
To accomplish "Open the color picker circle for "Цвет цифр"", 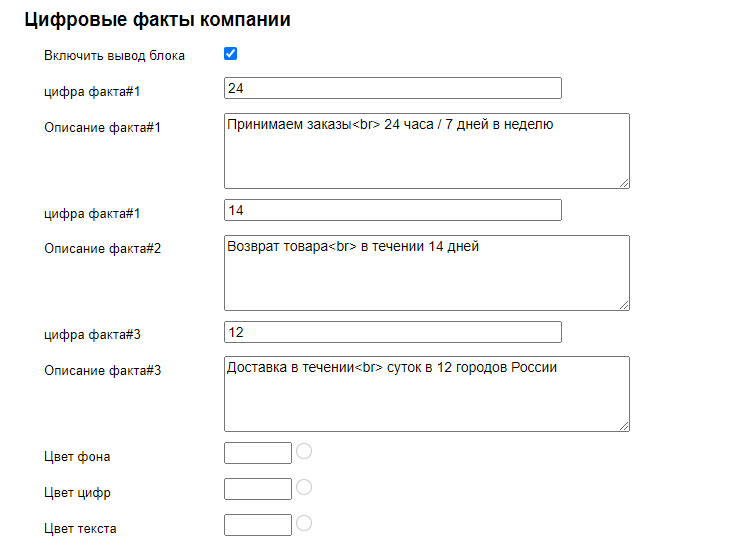I will [304, 487].
